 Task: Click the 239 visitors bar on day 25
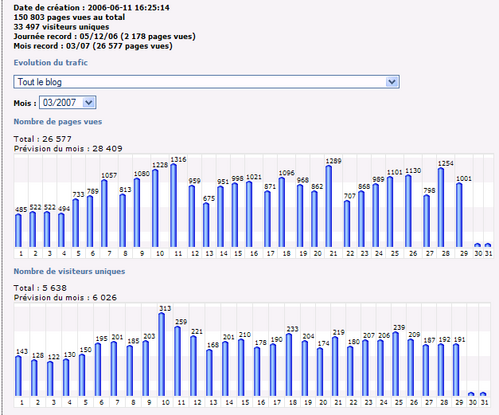click(395, 364)
